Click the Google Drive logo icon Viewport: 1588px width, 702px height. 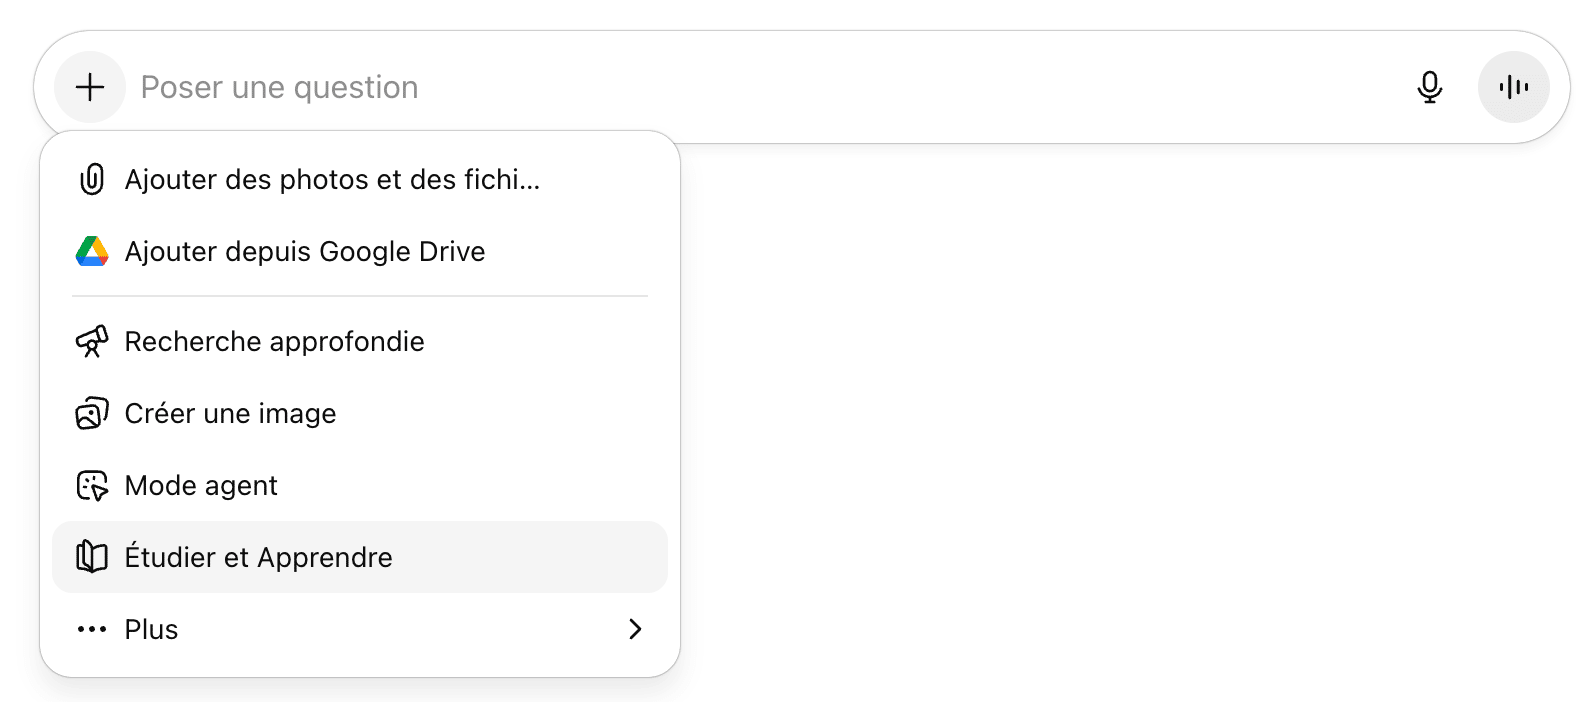[x=92, y=251]
